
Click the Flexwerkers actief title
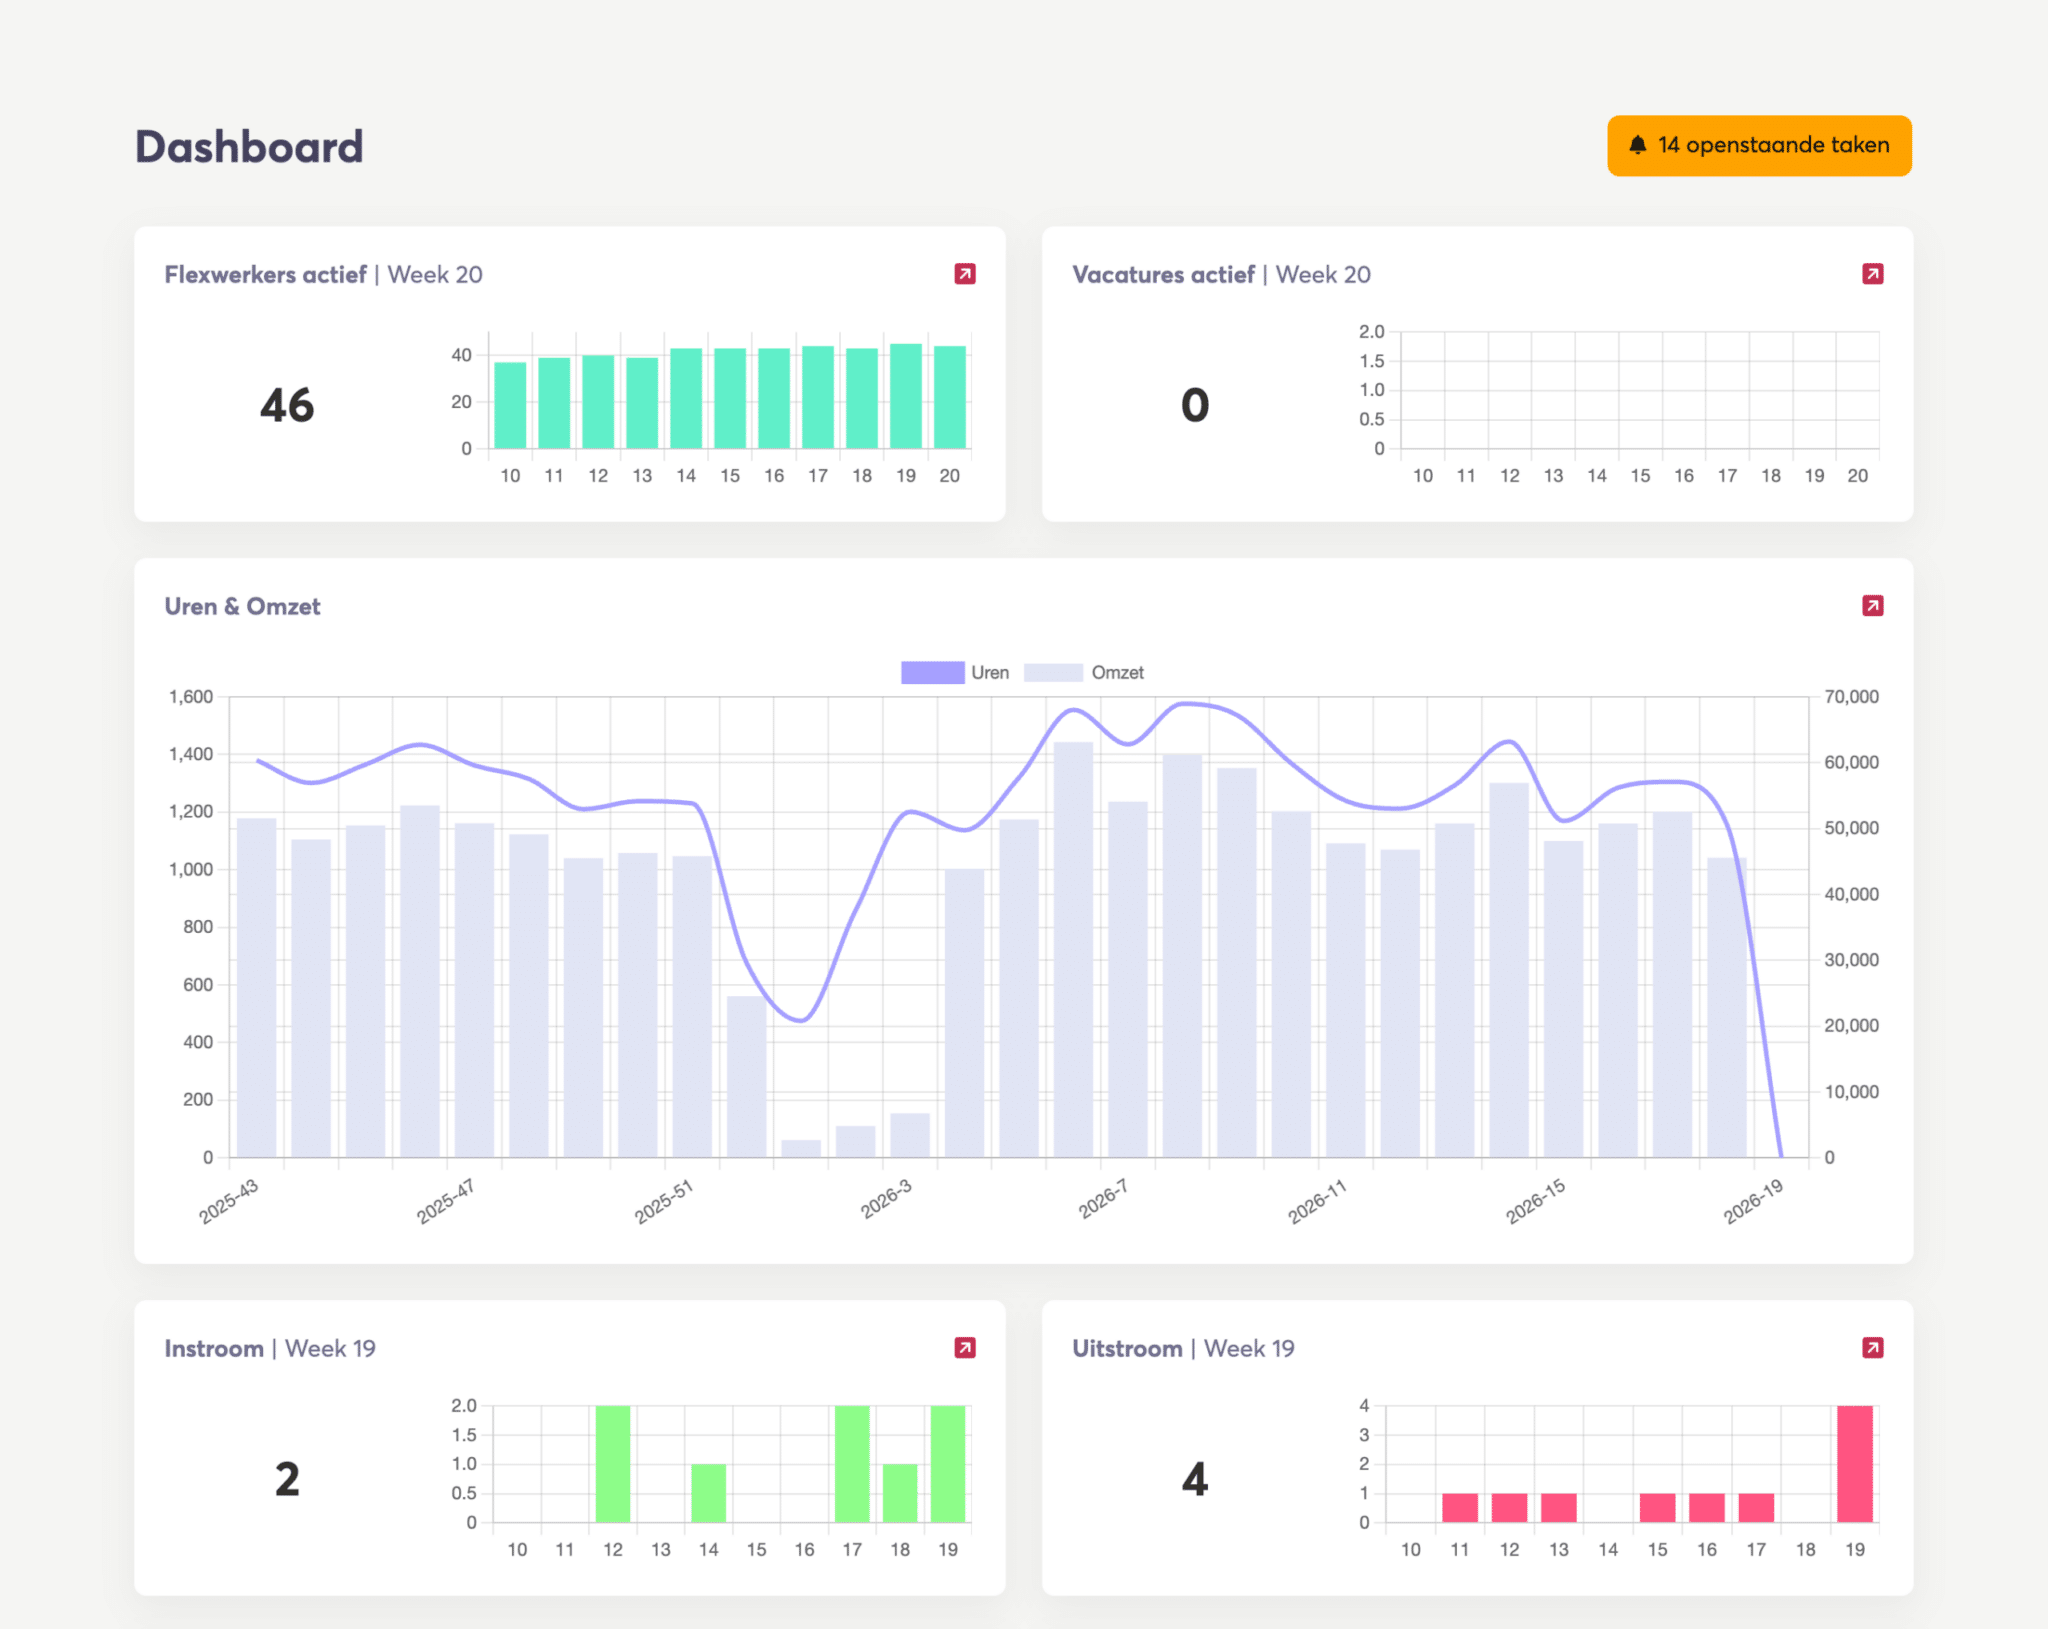(265, 275)
